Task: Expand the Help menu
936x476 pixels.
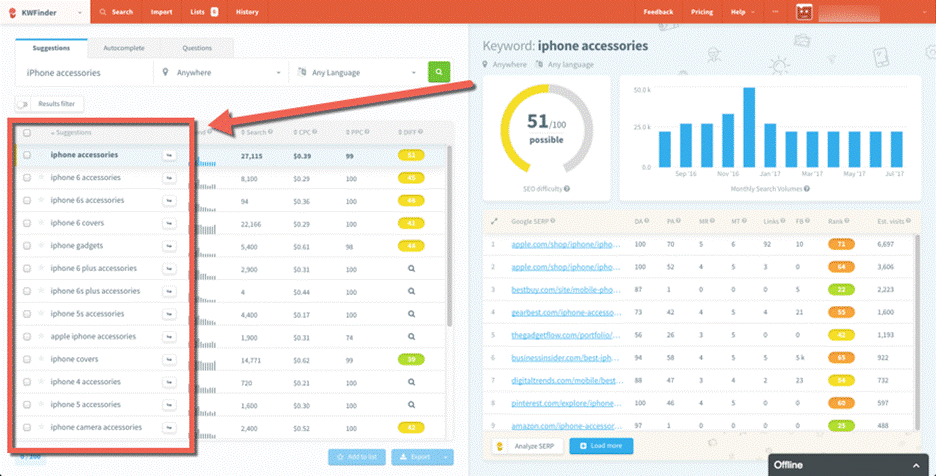Action: pos(741,12)
